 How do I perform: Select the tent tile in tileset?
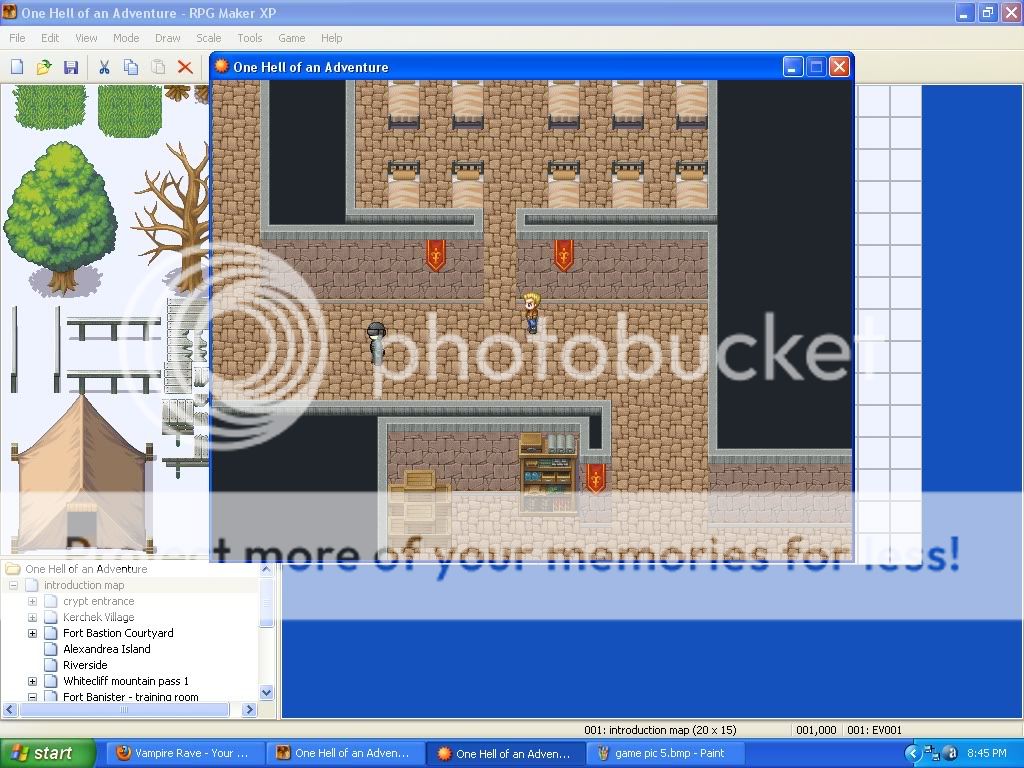[82, 472]
